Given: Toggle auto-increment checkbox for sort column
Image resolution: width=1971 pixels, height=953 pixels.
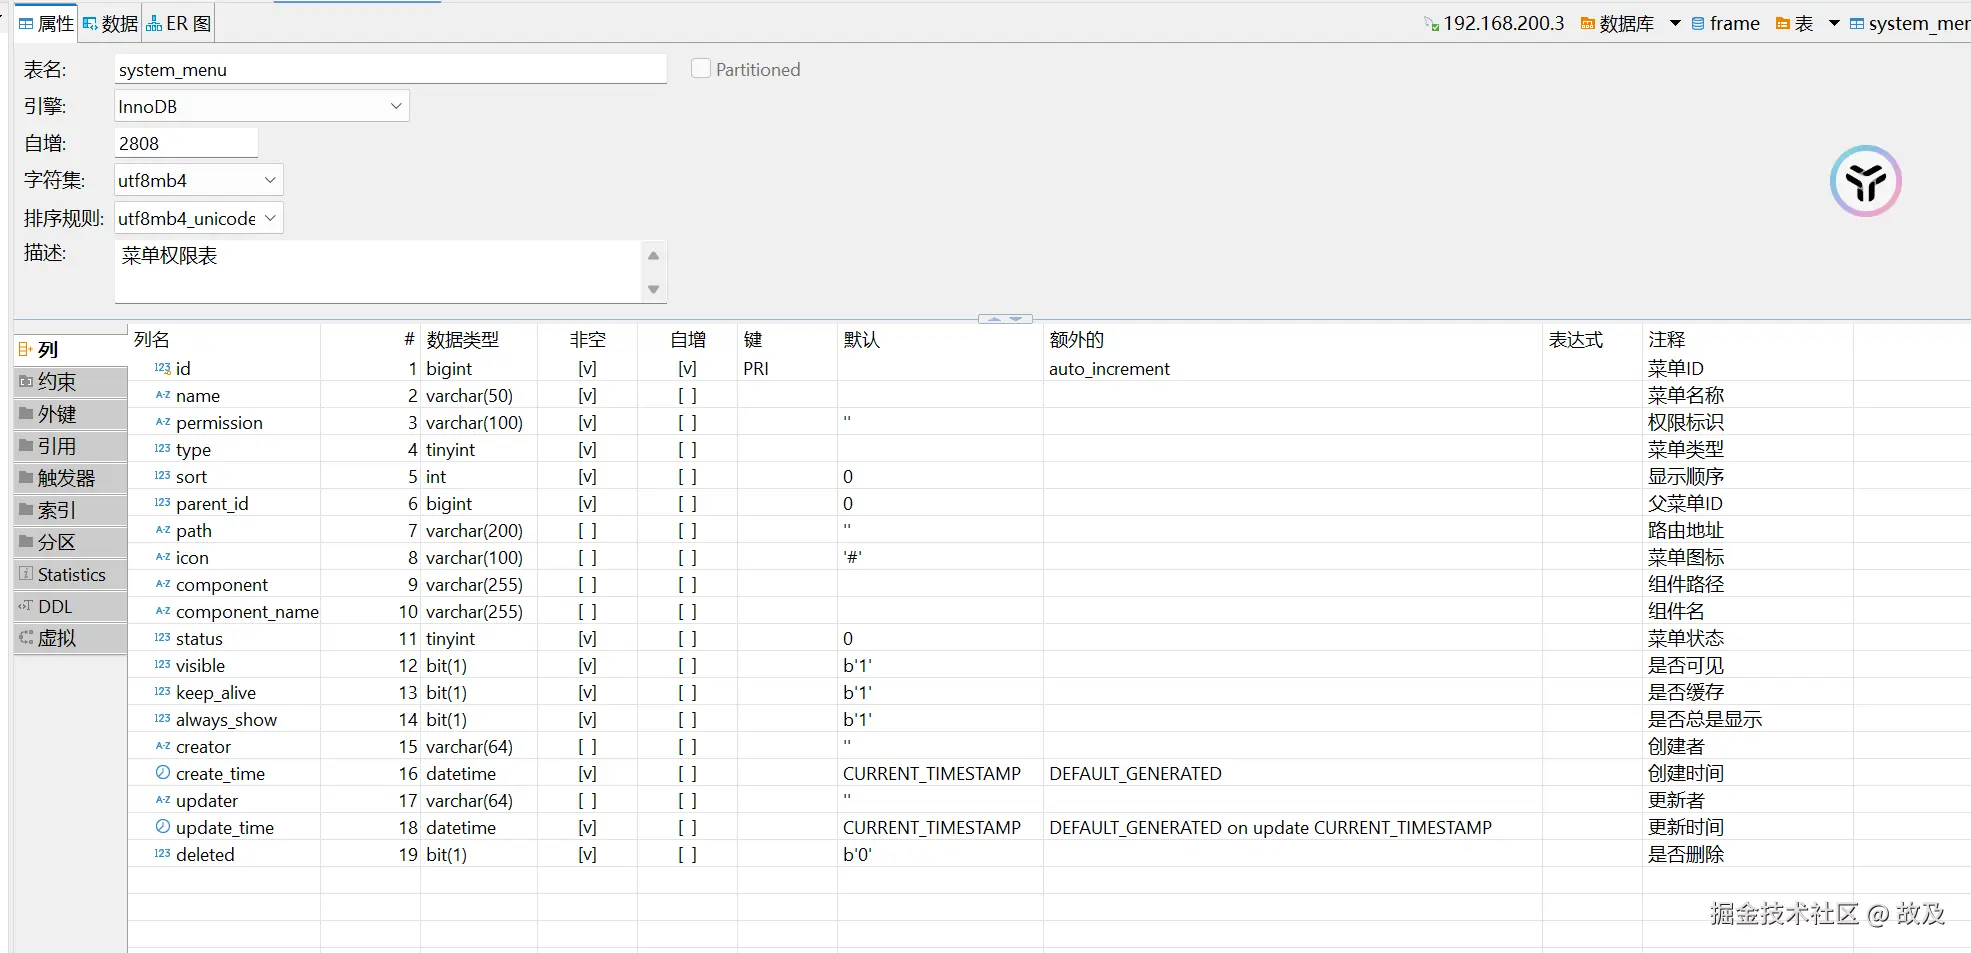Looking at the screenshot, I should (x=687, y=477).
